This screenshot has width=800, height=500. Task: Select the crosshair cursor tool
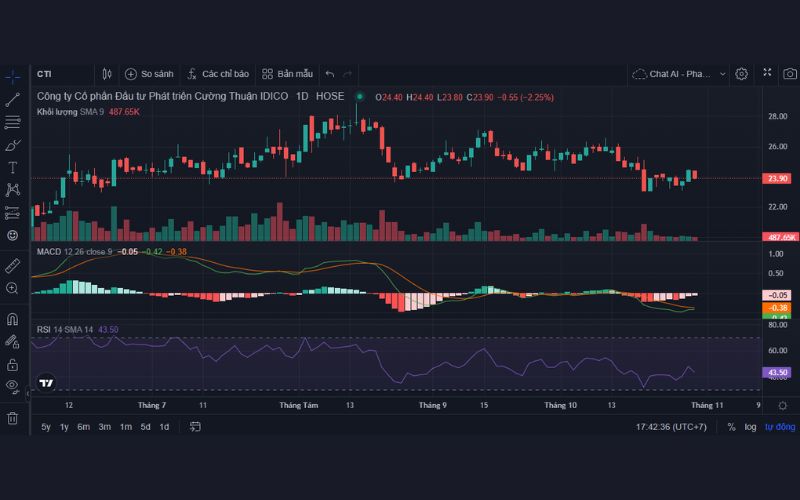coord(12,76)
